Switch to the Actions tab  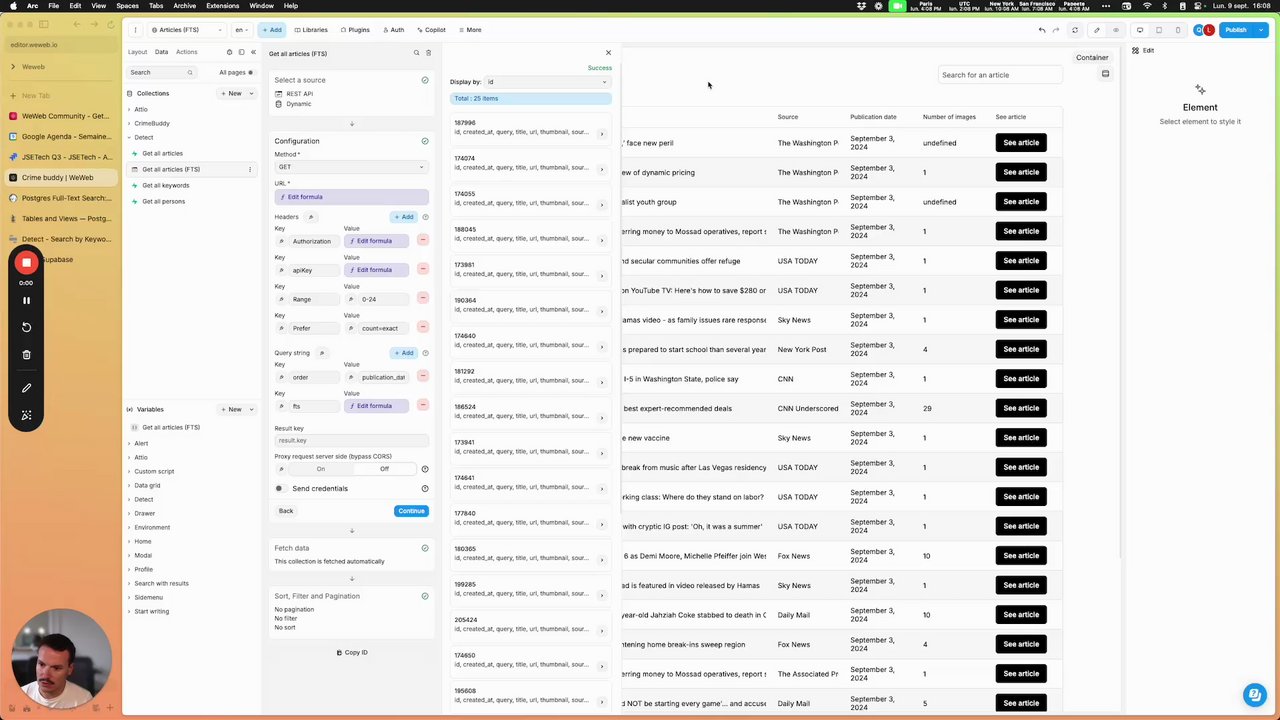pos(186,52)
